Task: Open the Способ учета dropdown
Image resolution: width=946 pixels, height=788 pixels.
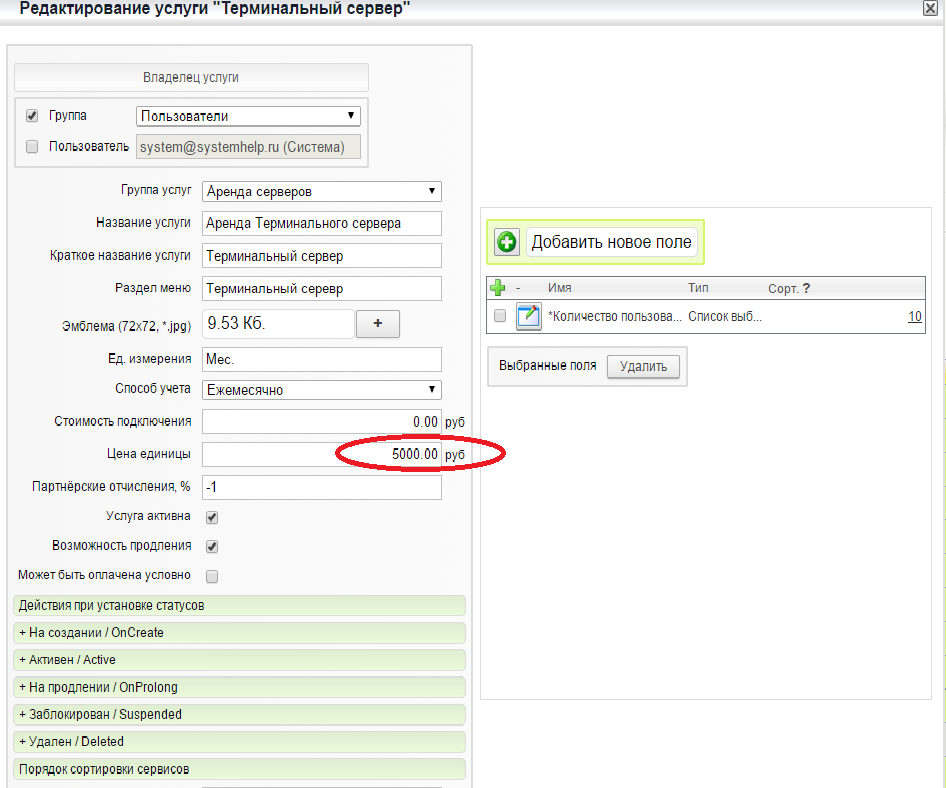Action: coord(321,390)
